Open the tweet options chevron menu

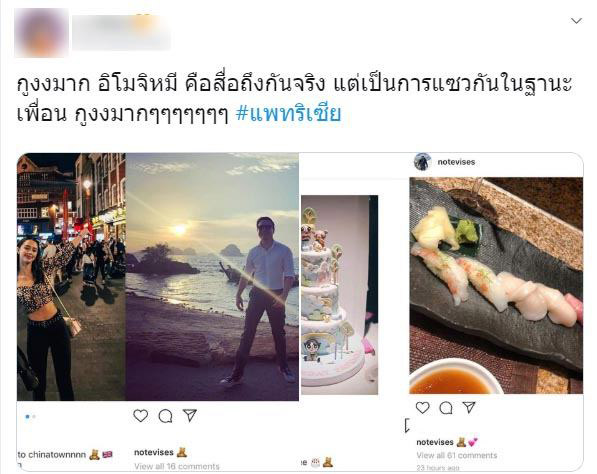[576, 21]
